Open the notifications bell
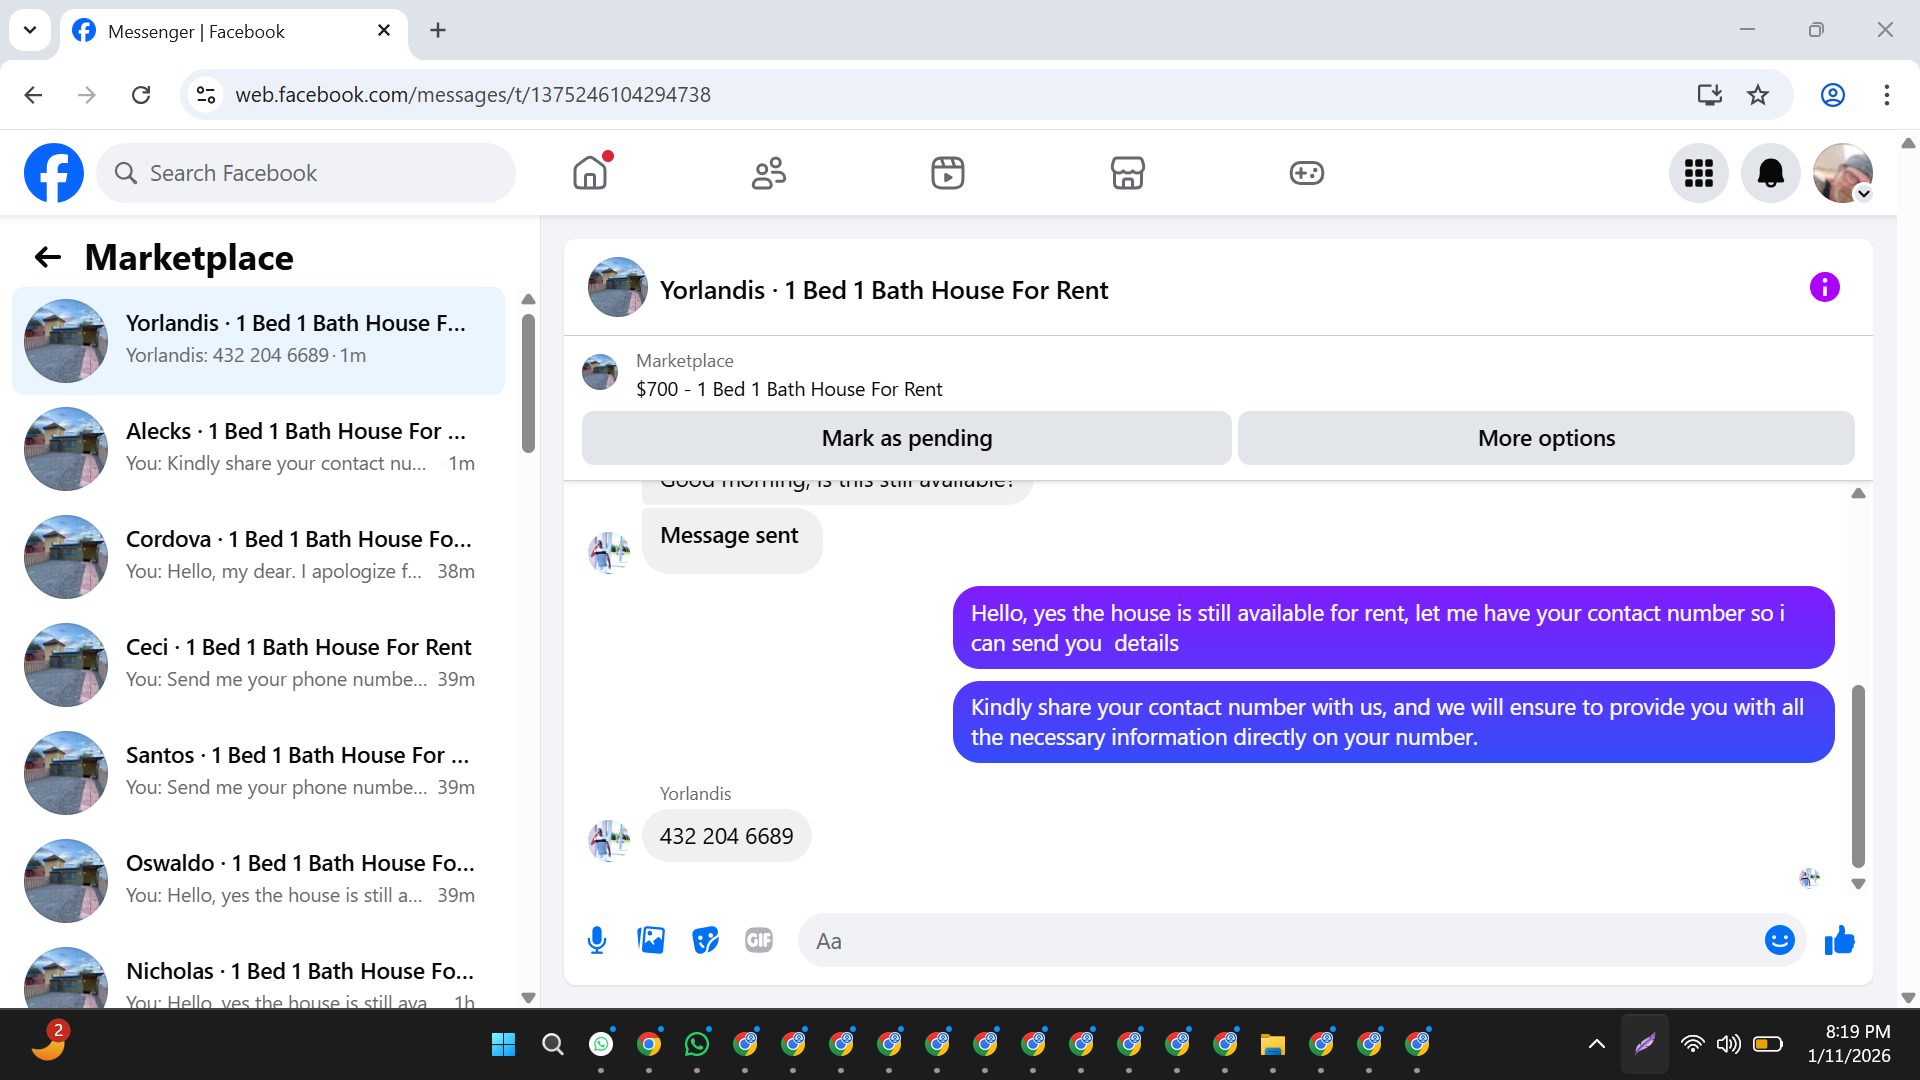This screenshot has width=1920, height=1080. pyautogui.click(x=1771, y=173)
